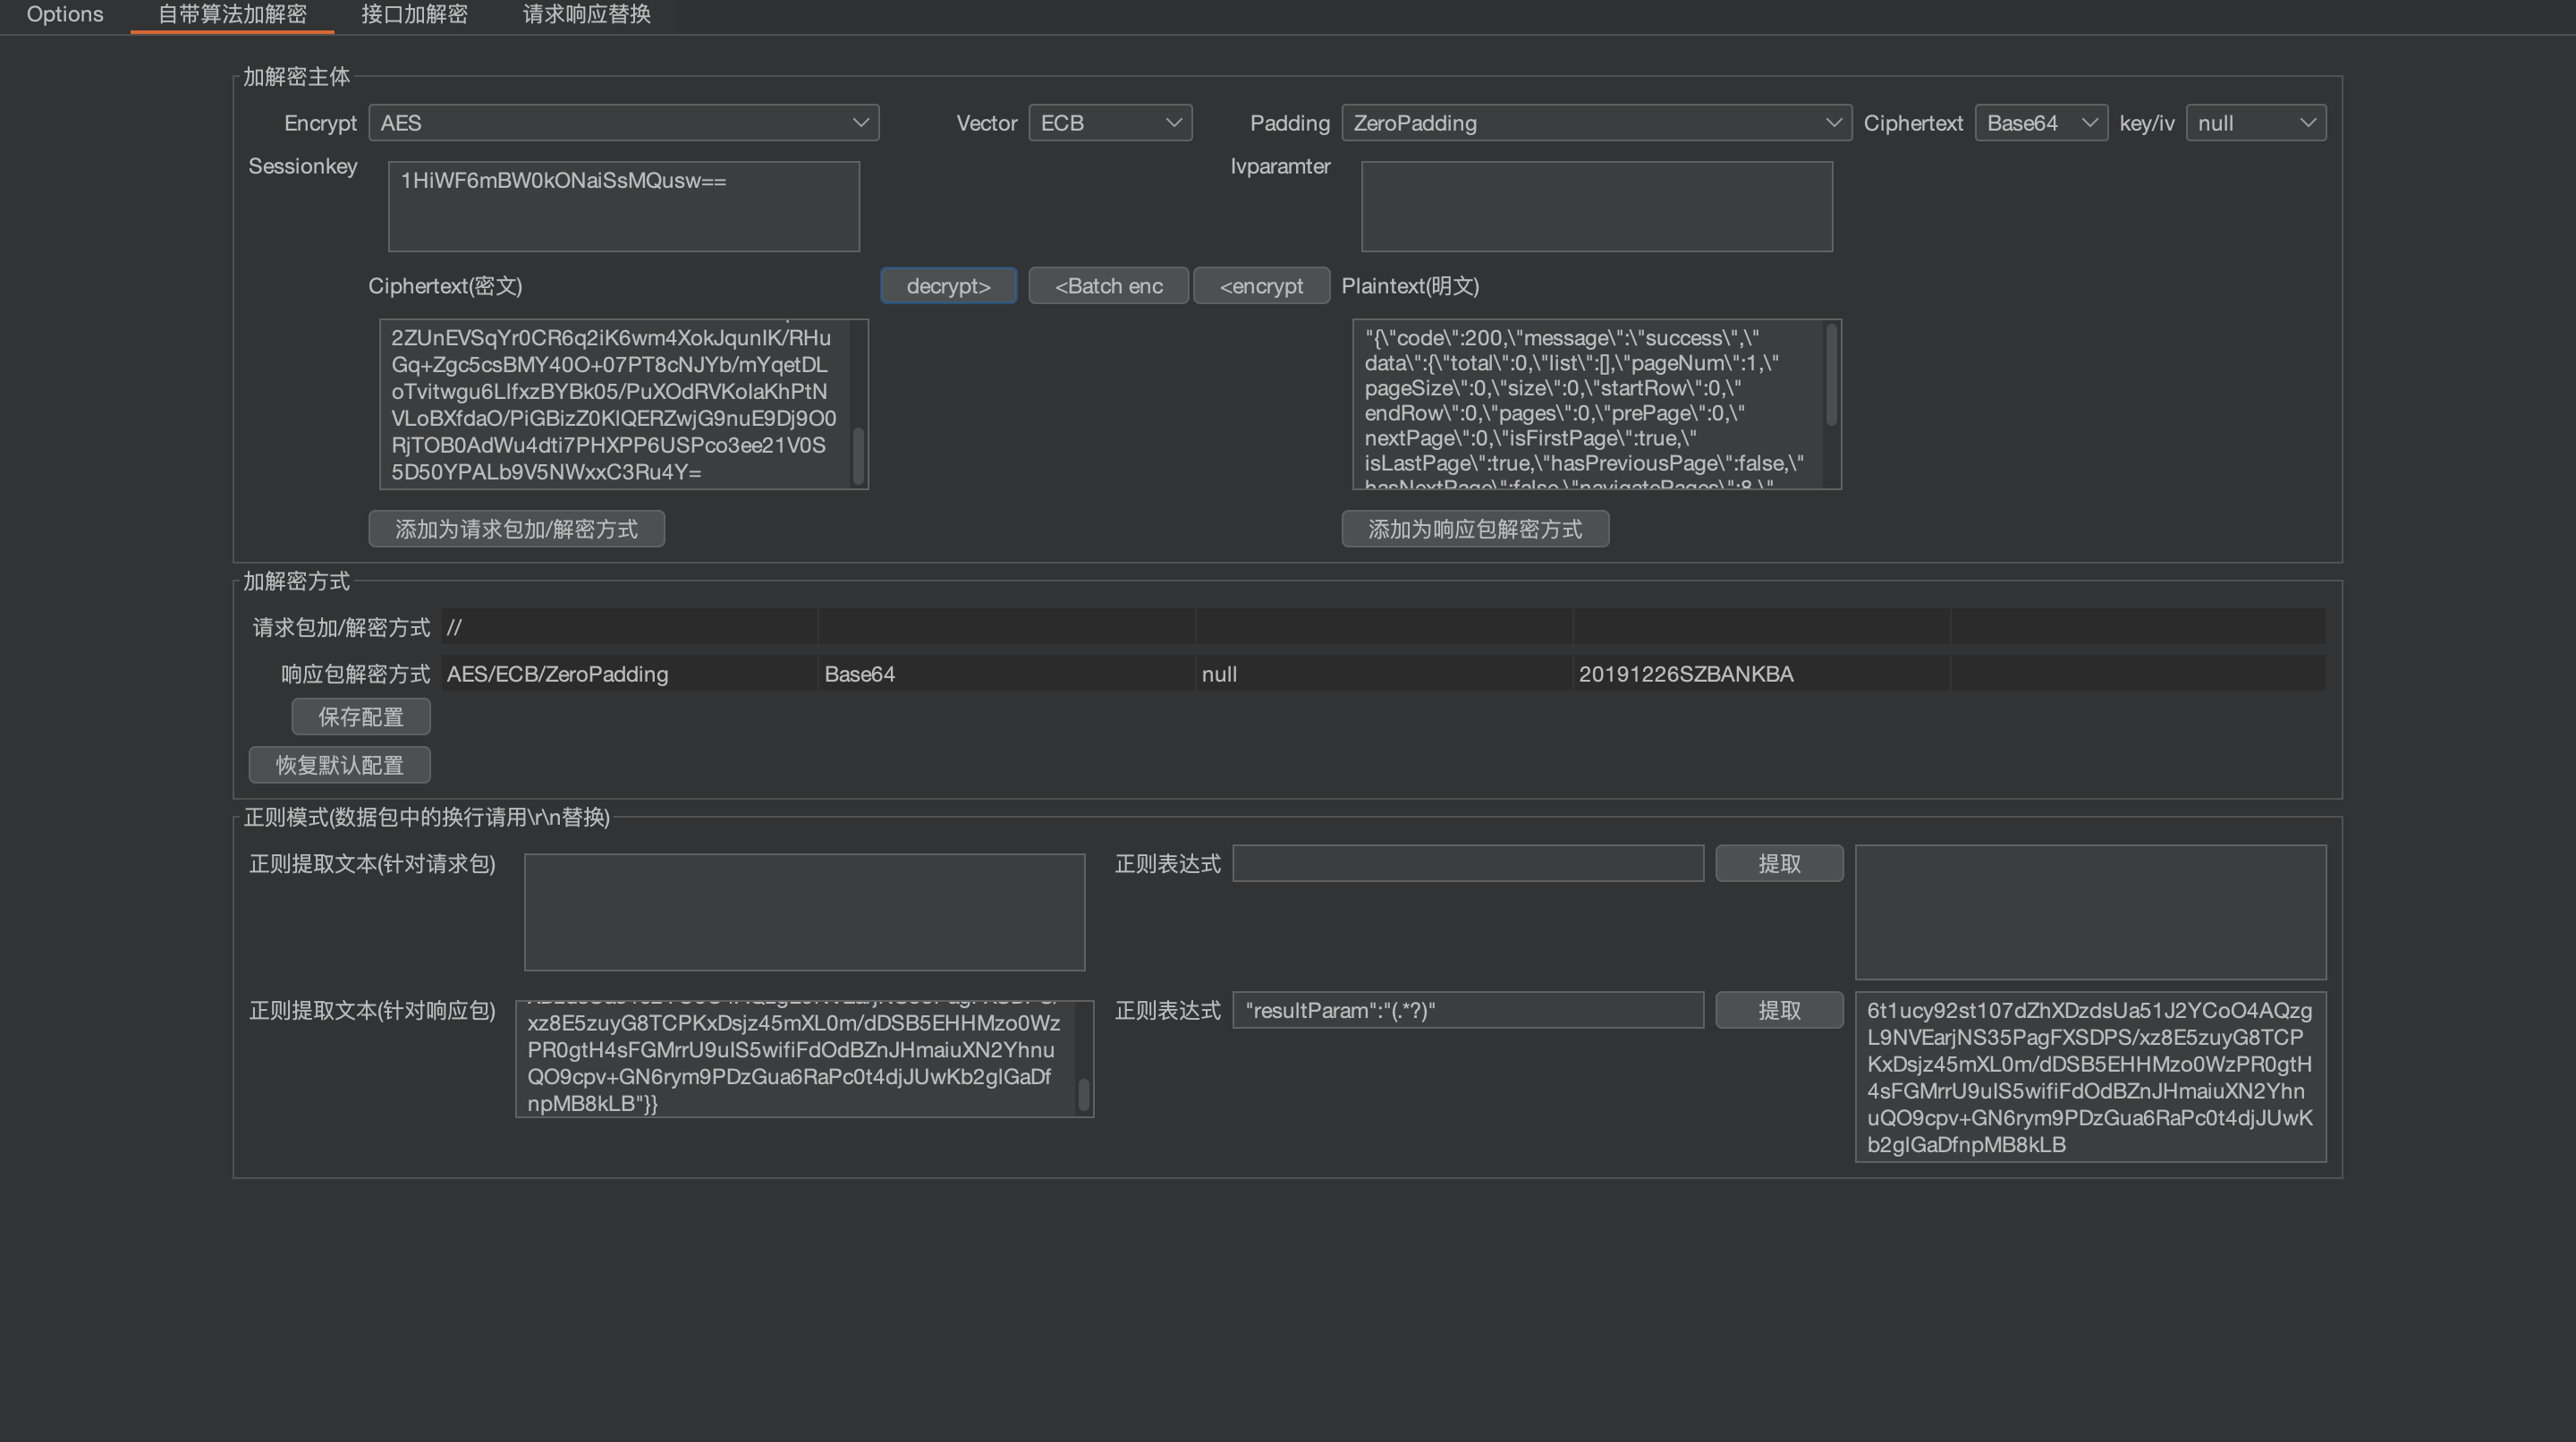Select the null cell in response row

[x=1384, y=674]
